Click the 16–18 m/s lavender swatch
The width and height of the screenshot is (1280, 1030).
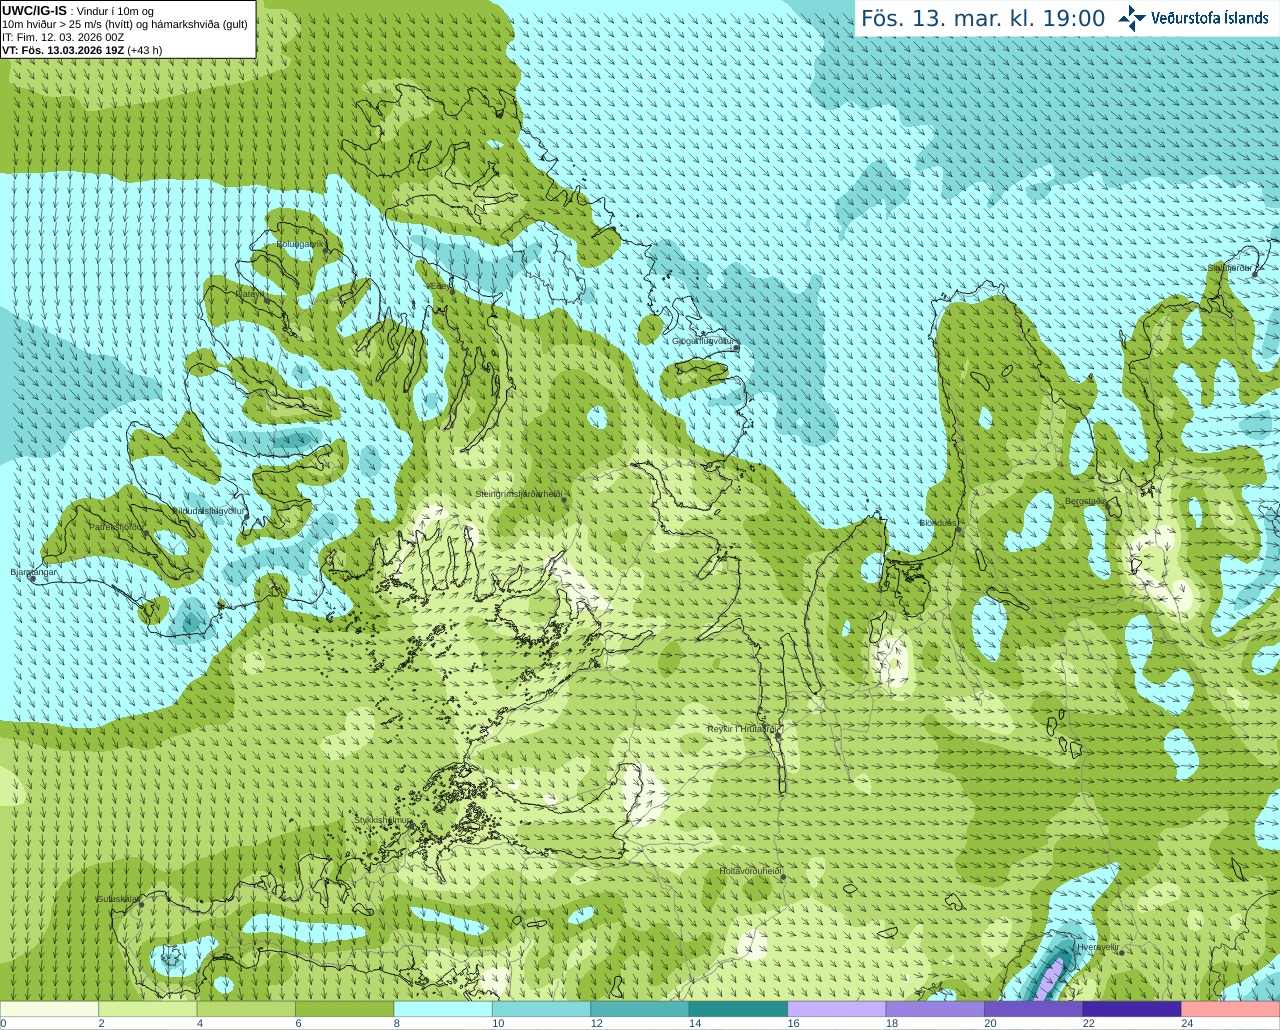pyautogui.click(x=837, y=1009)
